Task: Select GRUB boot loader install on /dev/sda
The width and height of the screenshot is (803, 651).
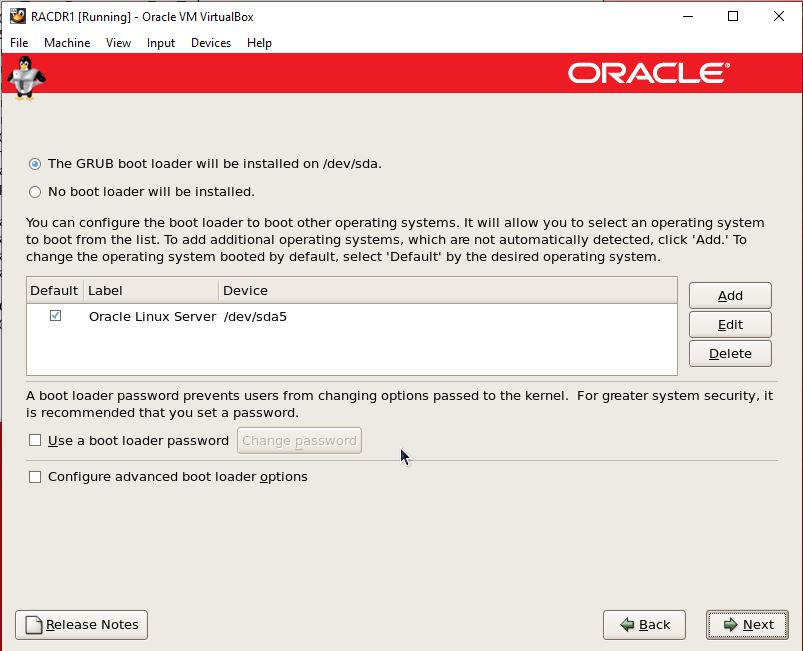Action: [35, 164]
